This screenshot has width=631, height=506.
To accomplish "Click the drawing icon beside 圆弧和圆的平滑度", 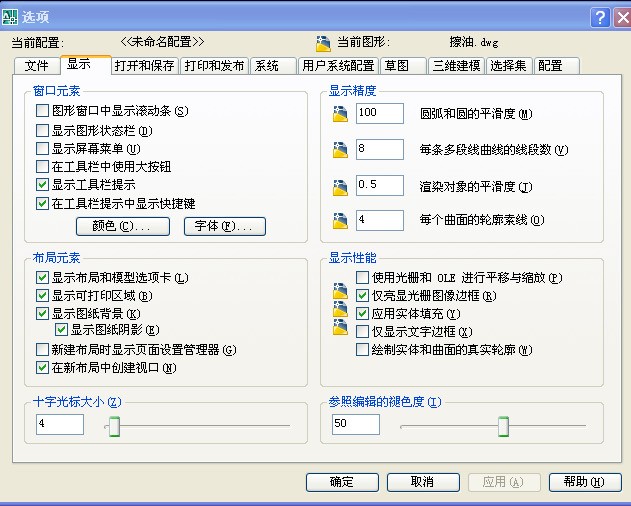I will click(340, 114).
